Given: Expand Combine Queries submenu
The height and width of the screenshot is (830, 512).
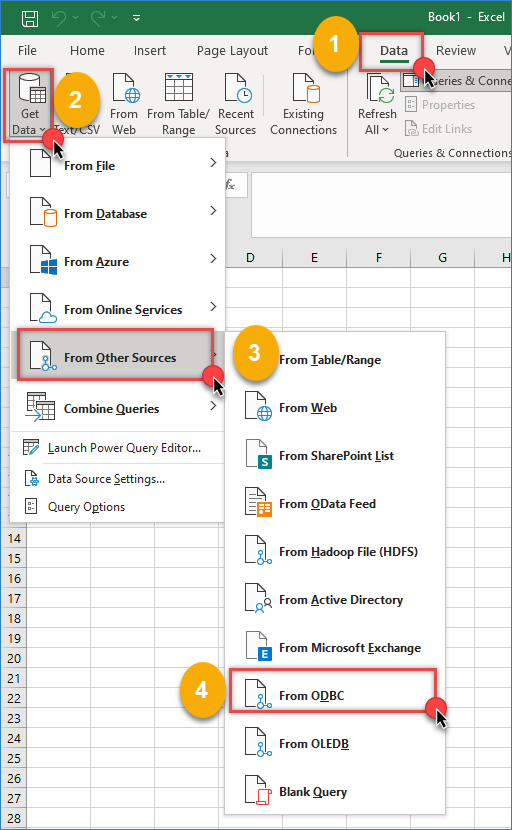Looking at the screenshot, I should pos(118,408).
